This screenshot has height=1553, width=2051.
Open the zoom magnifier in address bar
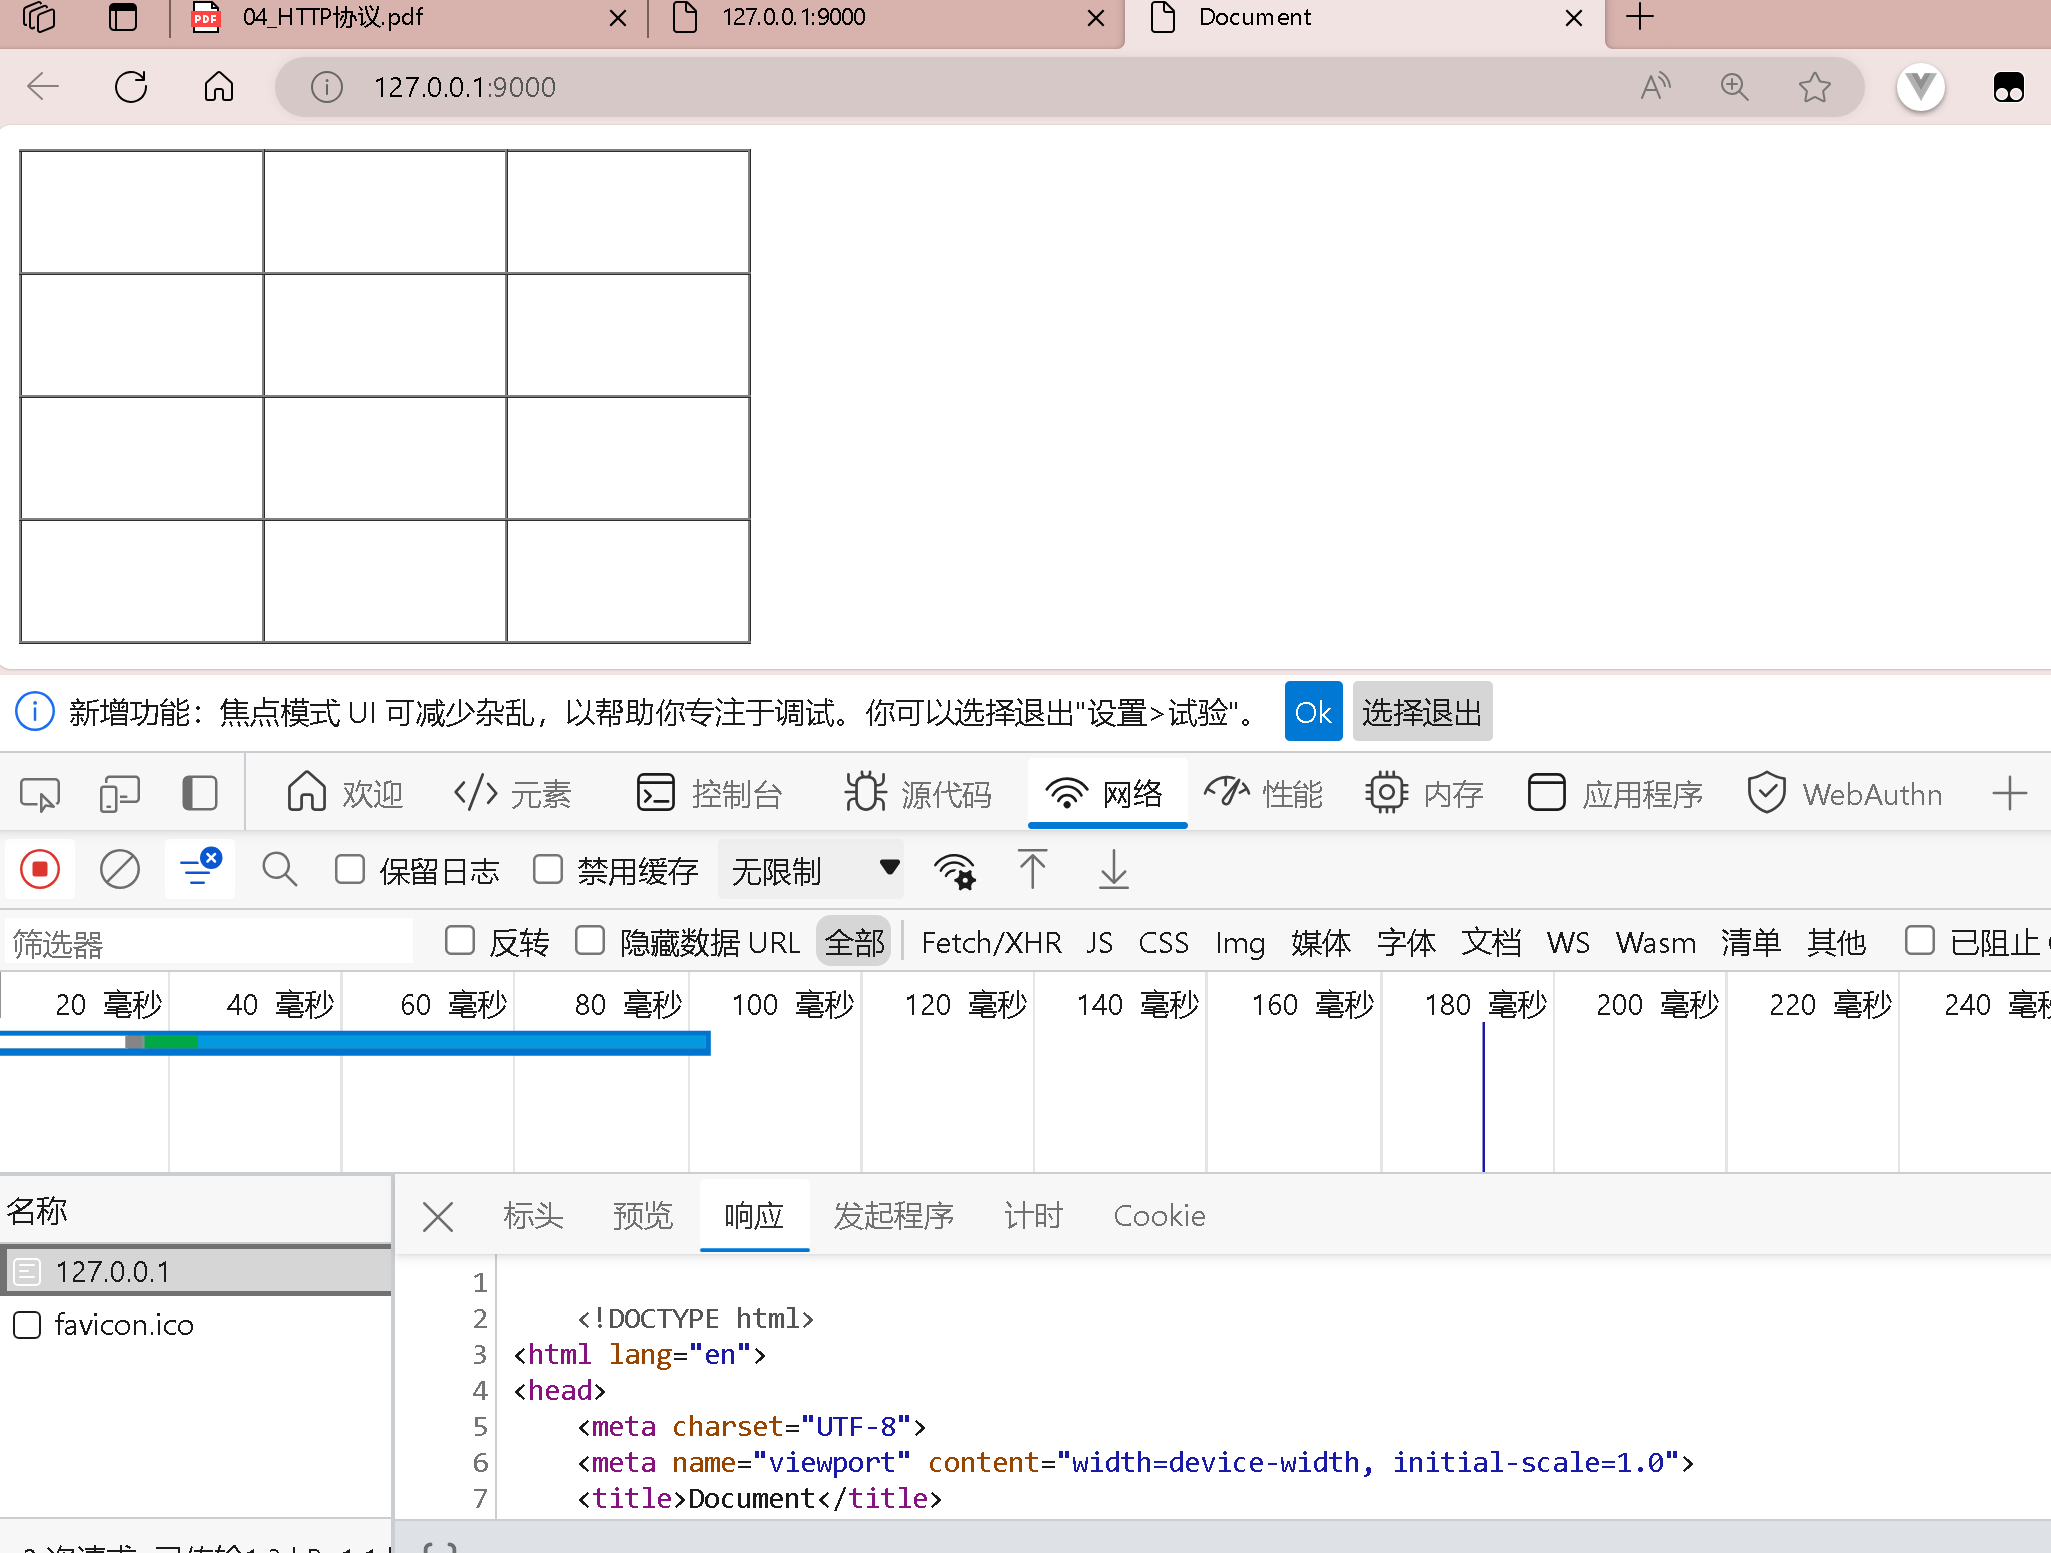(1735, 87)
